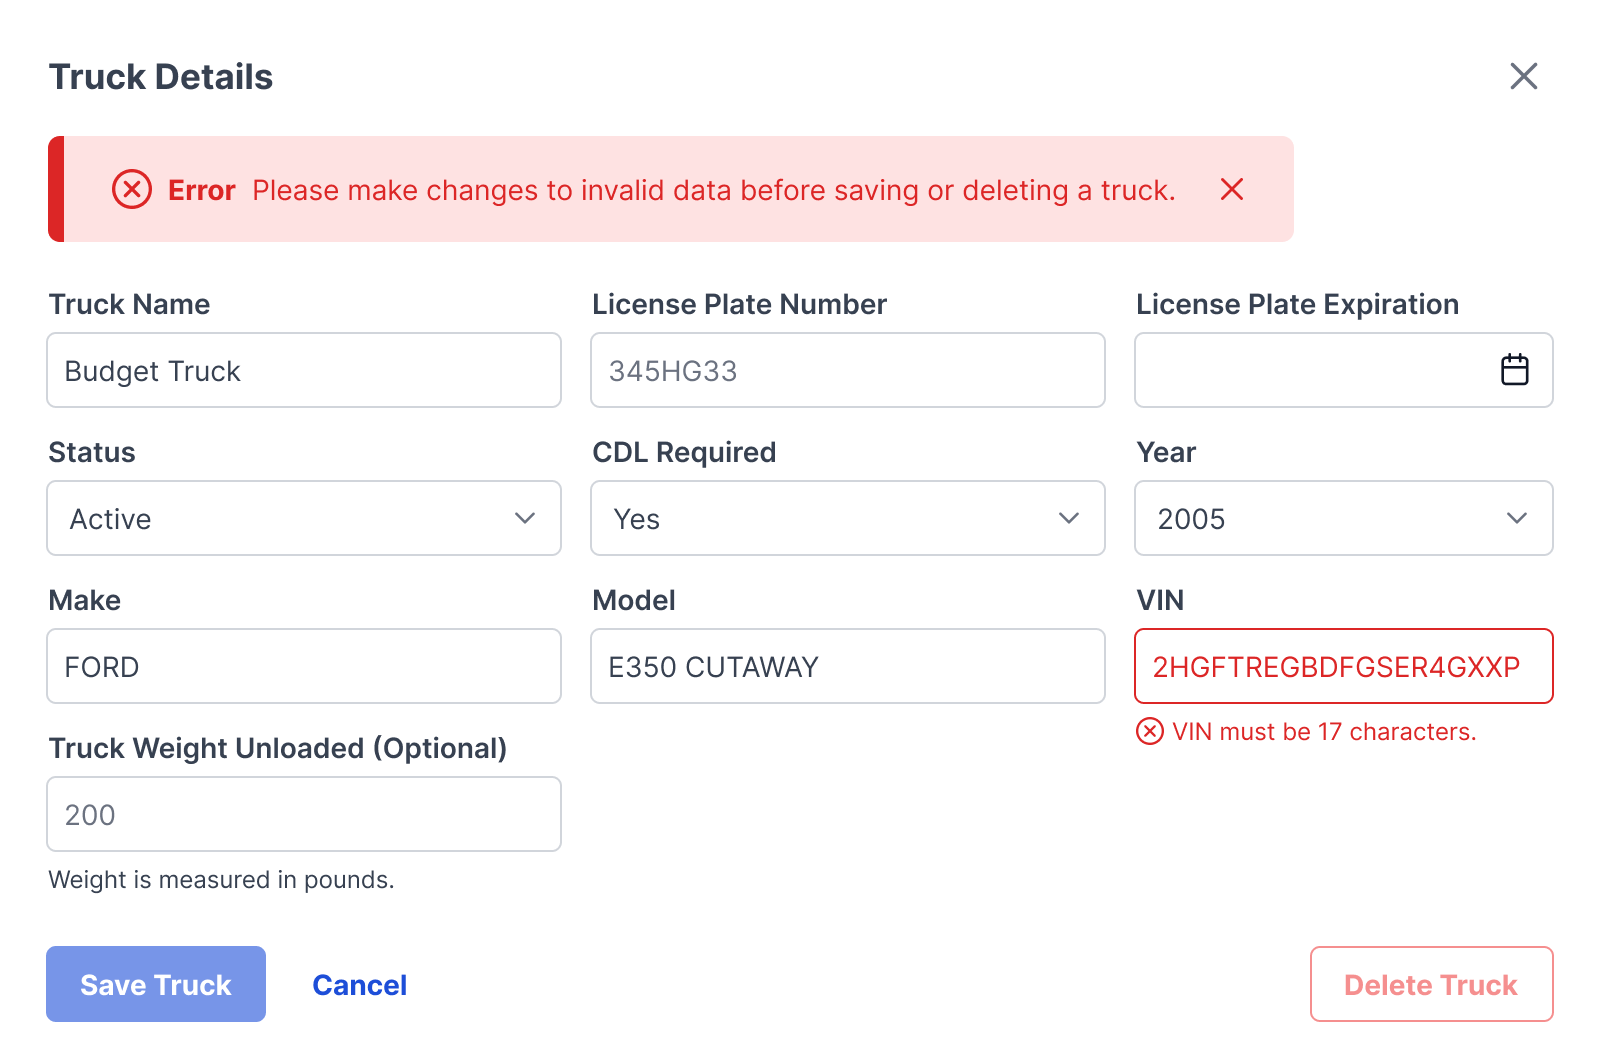Screen dimensions: 1600x1058
Task: Click the error circle icon in banner
Action: click(x=132, y=189)
